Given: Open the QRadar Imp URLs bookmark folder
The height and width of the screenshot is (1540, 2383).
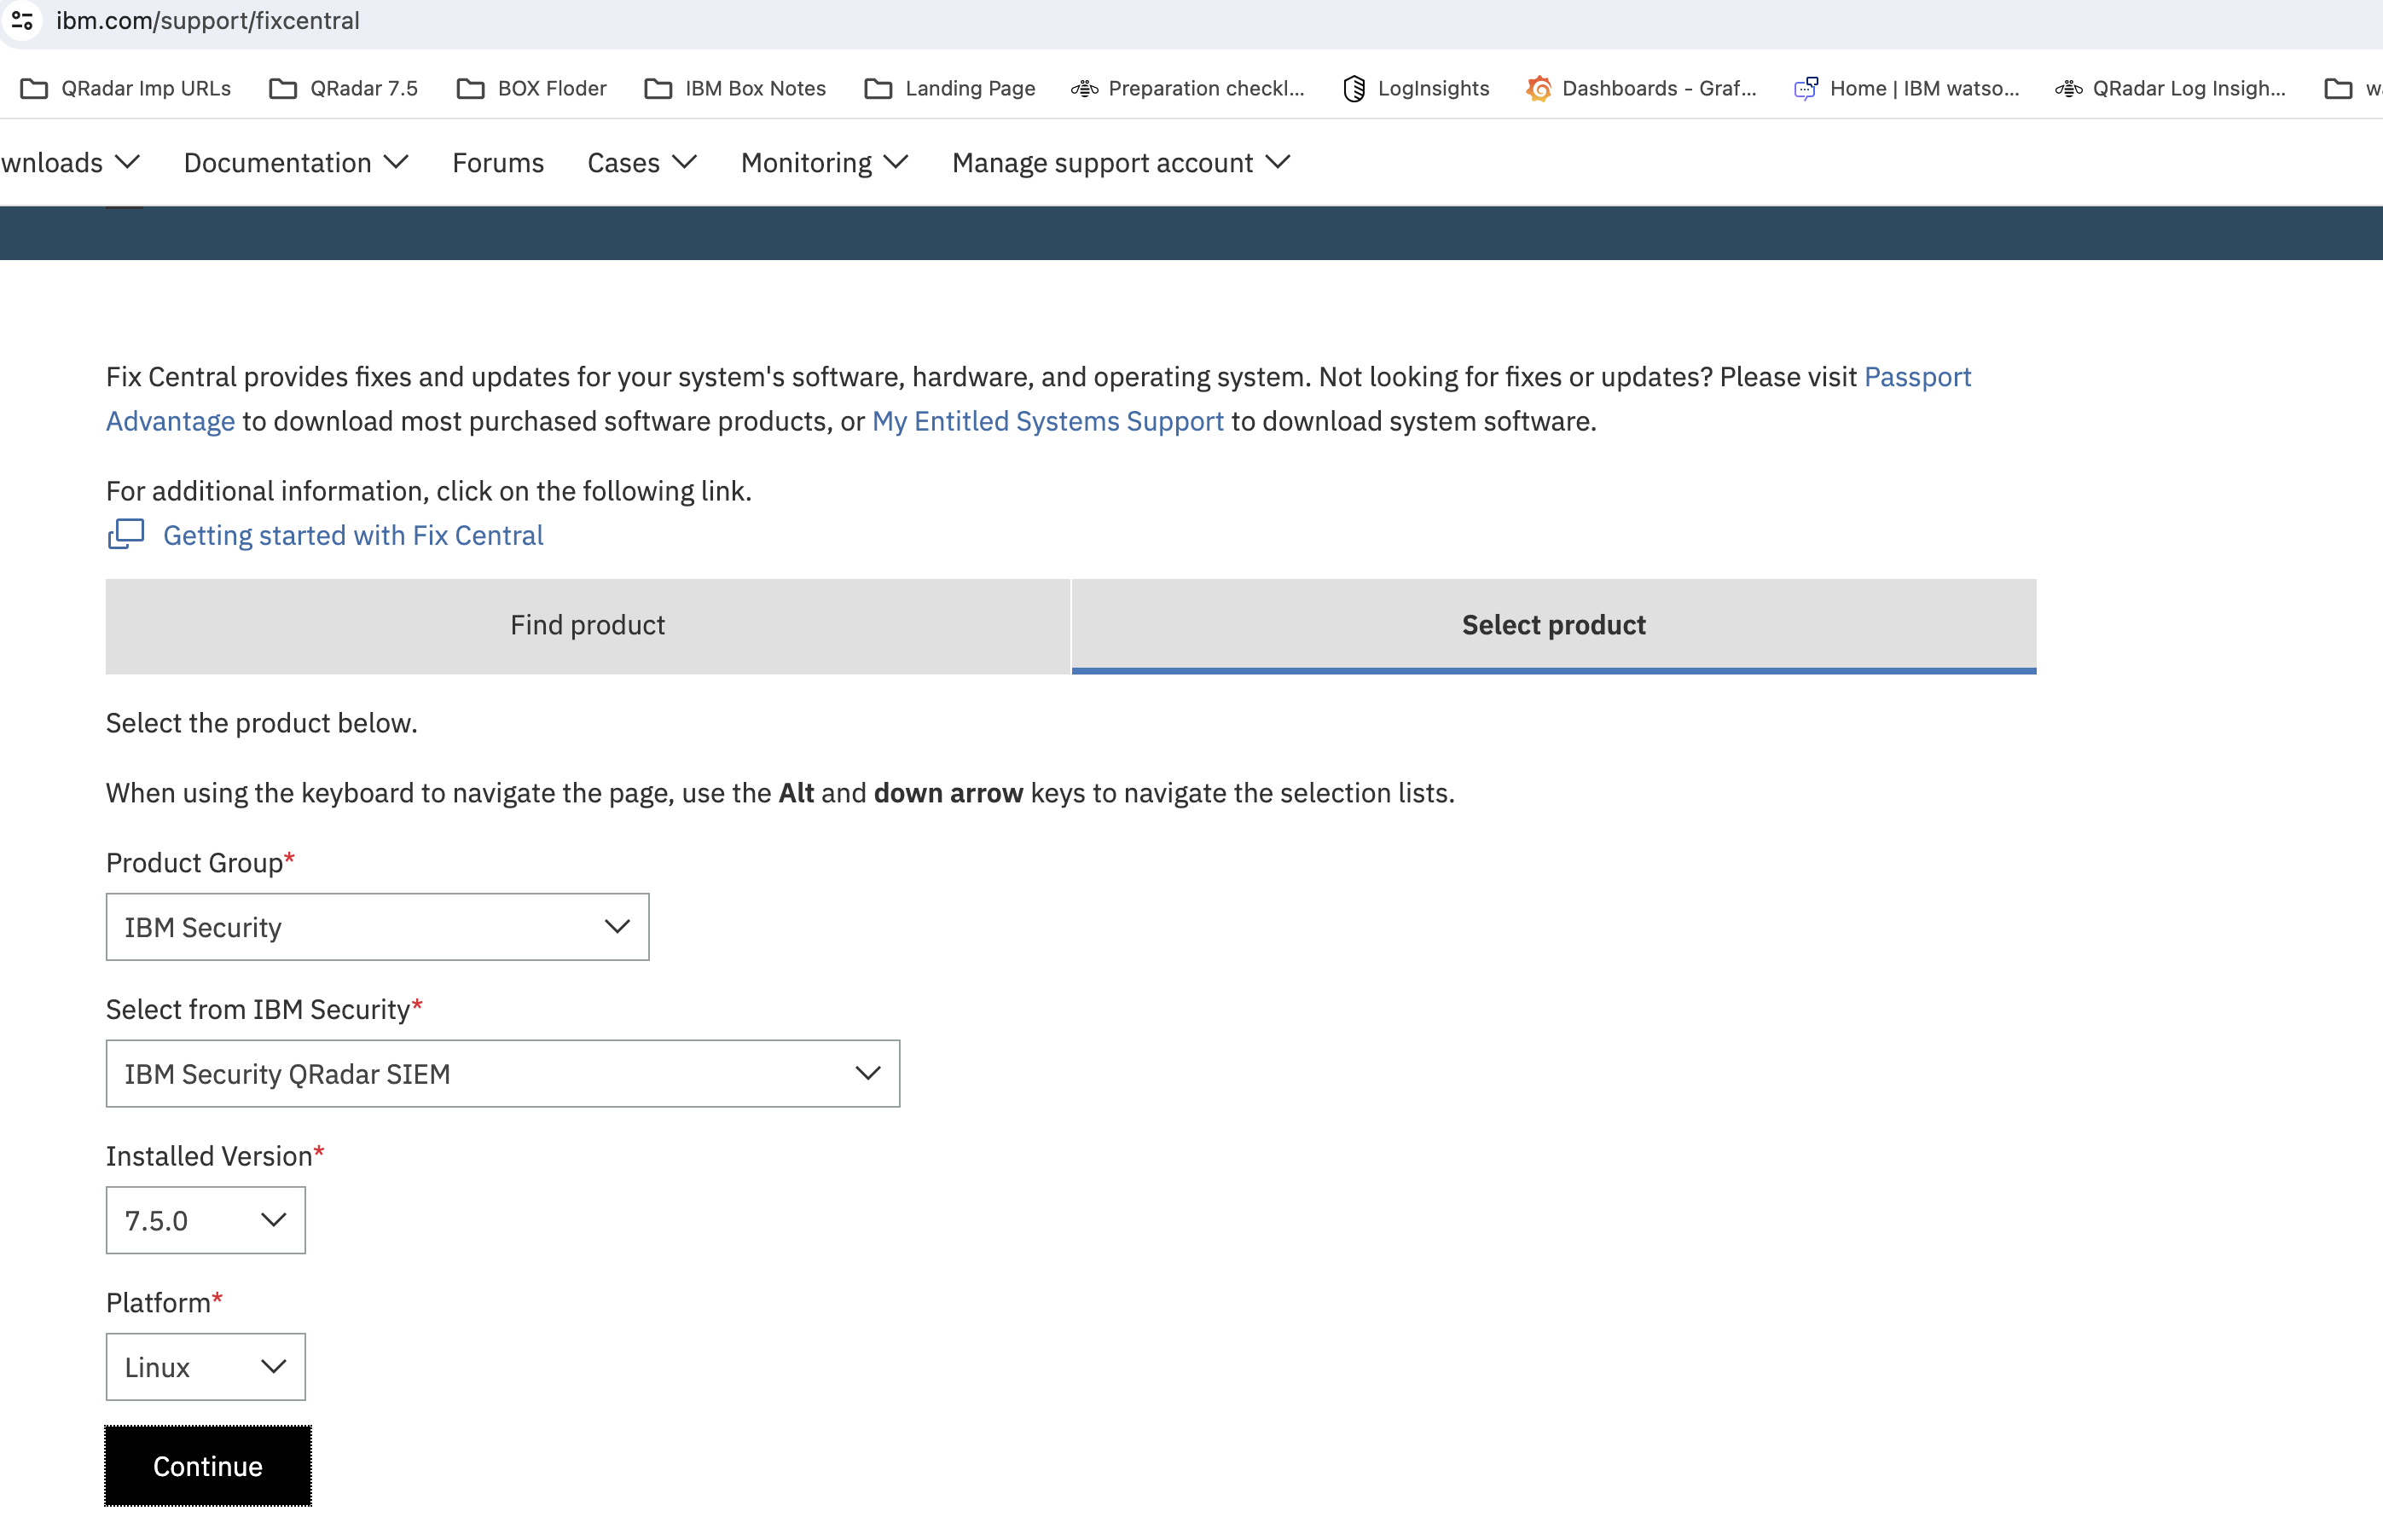Looking at the screenshot, I should (125, 88).
